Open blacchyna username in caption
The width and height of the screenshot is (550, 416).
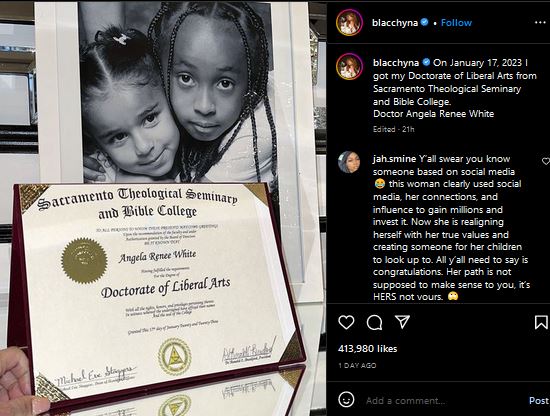396,63
